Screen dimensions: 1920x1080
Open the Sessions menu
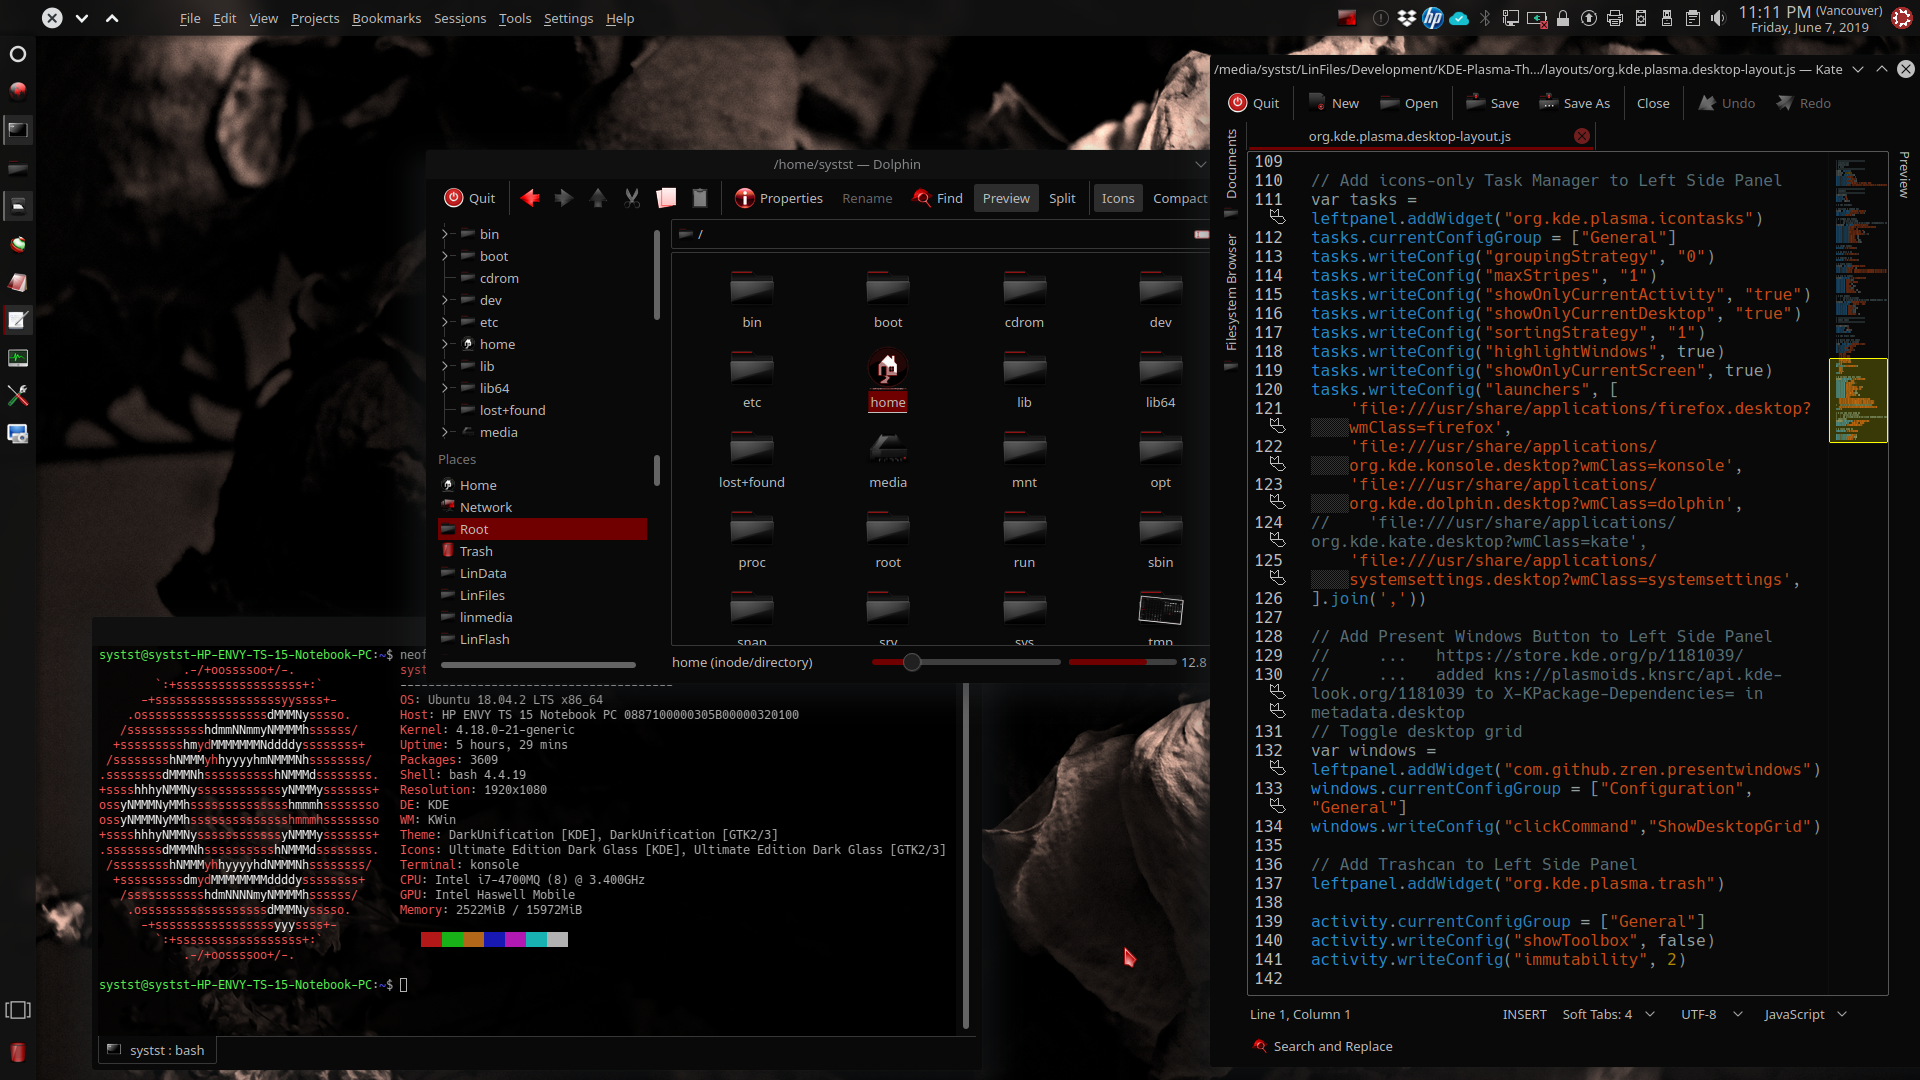coord(459,18)
